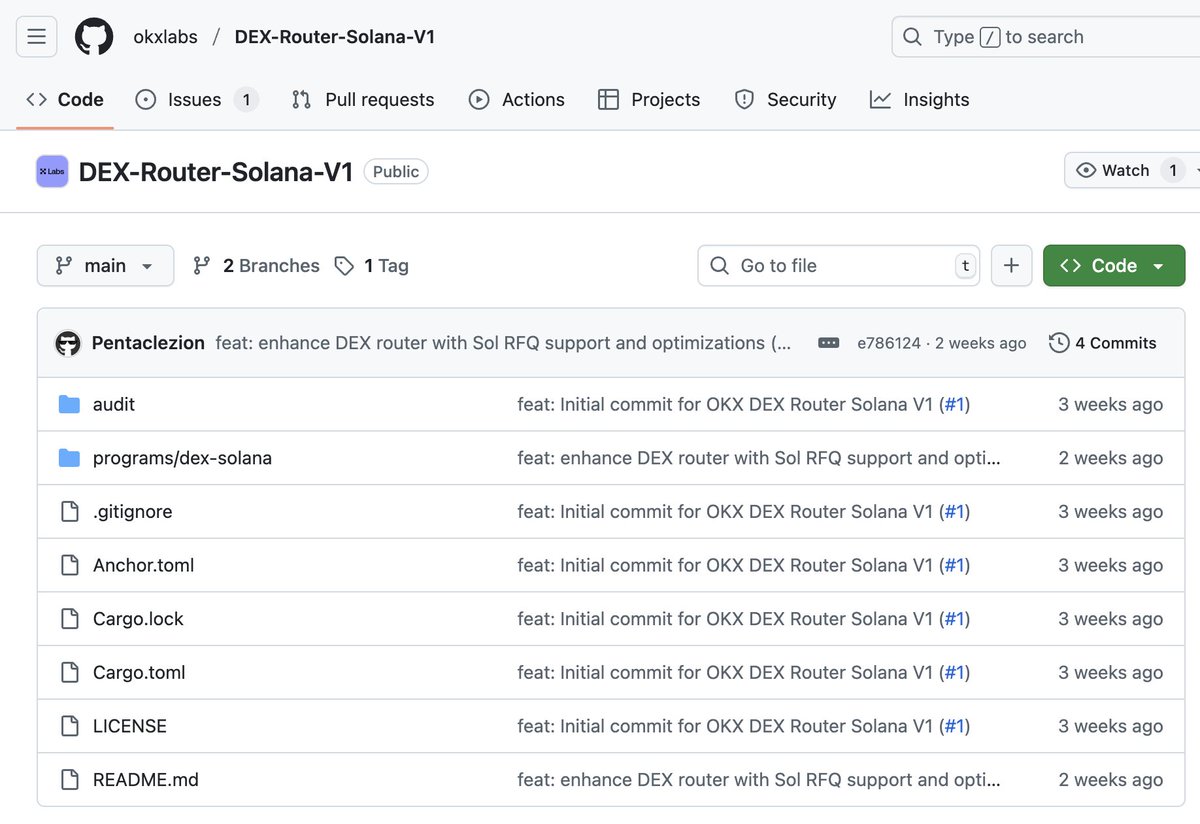Open the okxlabs organization link
1200x824 pixels.
pos(166,37)
